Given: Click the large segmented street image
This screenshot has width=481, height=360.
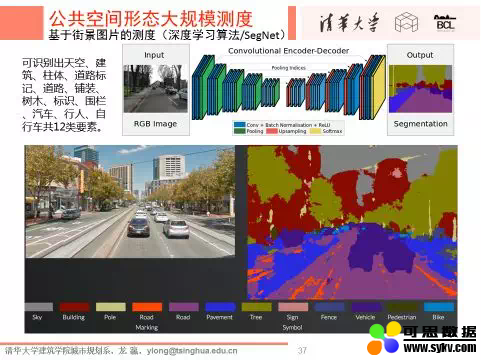Looking at the screenshot, I should (x=352, y=222).
